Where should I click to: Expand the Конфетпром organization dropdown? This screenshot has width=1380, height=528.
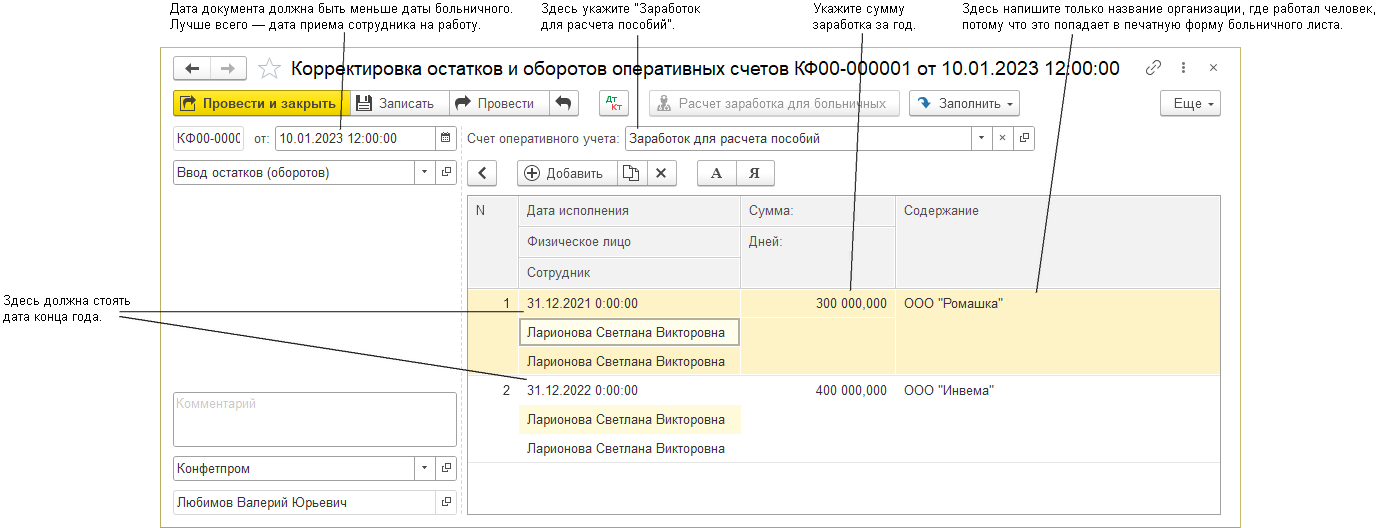pos(423,468)
